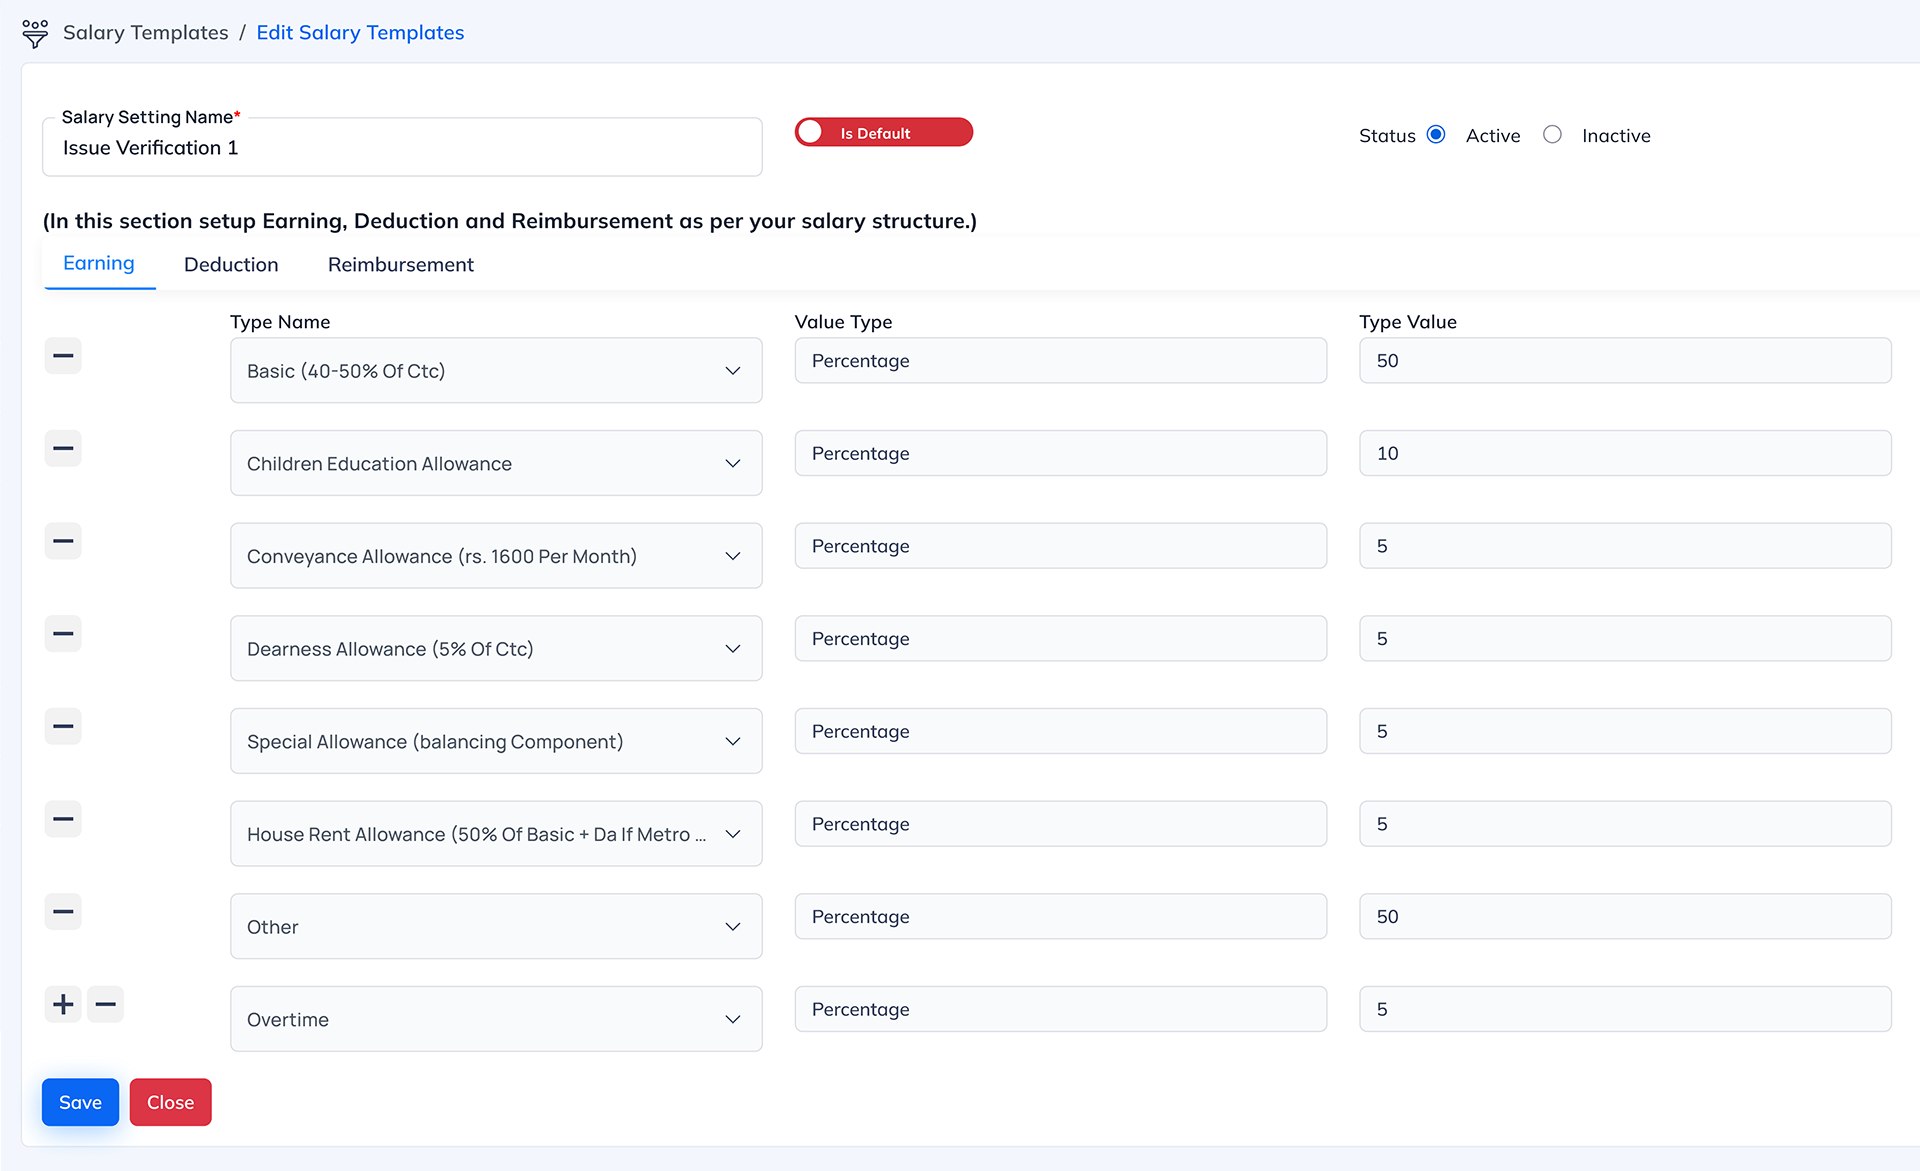Remove the Overtime row

point(105,1004)
